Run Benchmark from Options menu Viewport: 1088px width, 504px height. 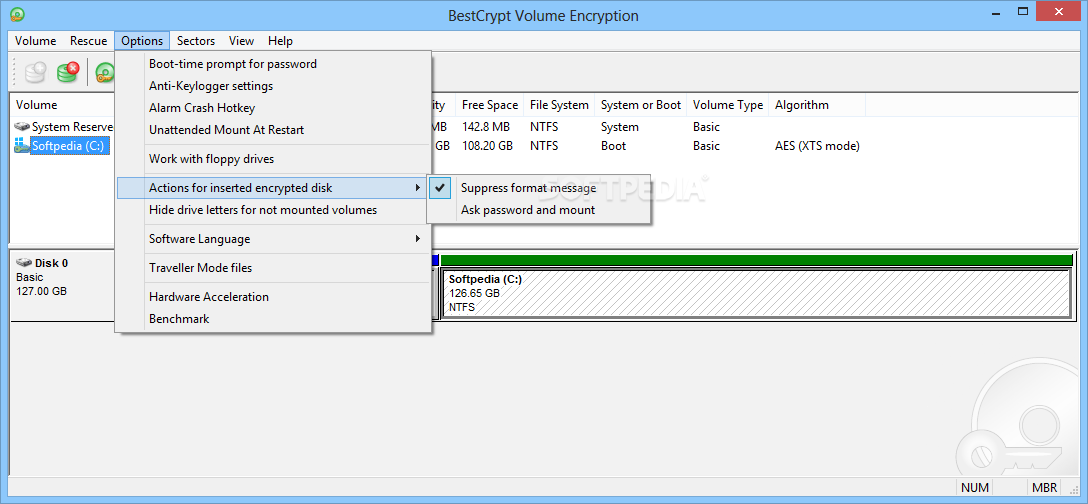273,319
